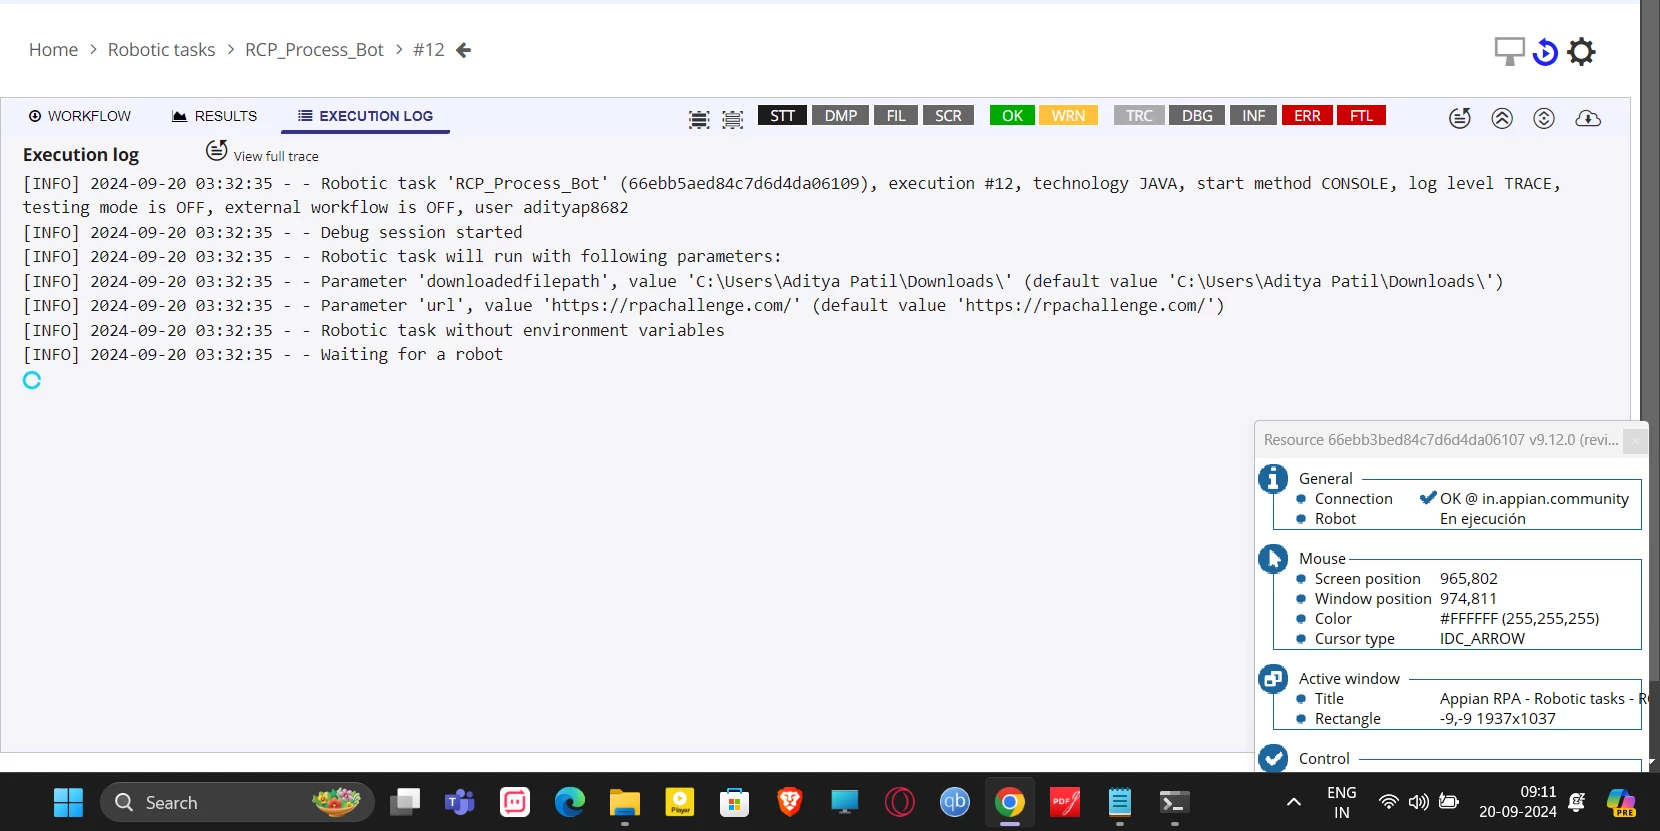Click the 'without environment variables' log line
1660x831 pixels.
tap(374, 331)
